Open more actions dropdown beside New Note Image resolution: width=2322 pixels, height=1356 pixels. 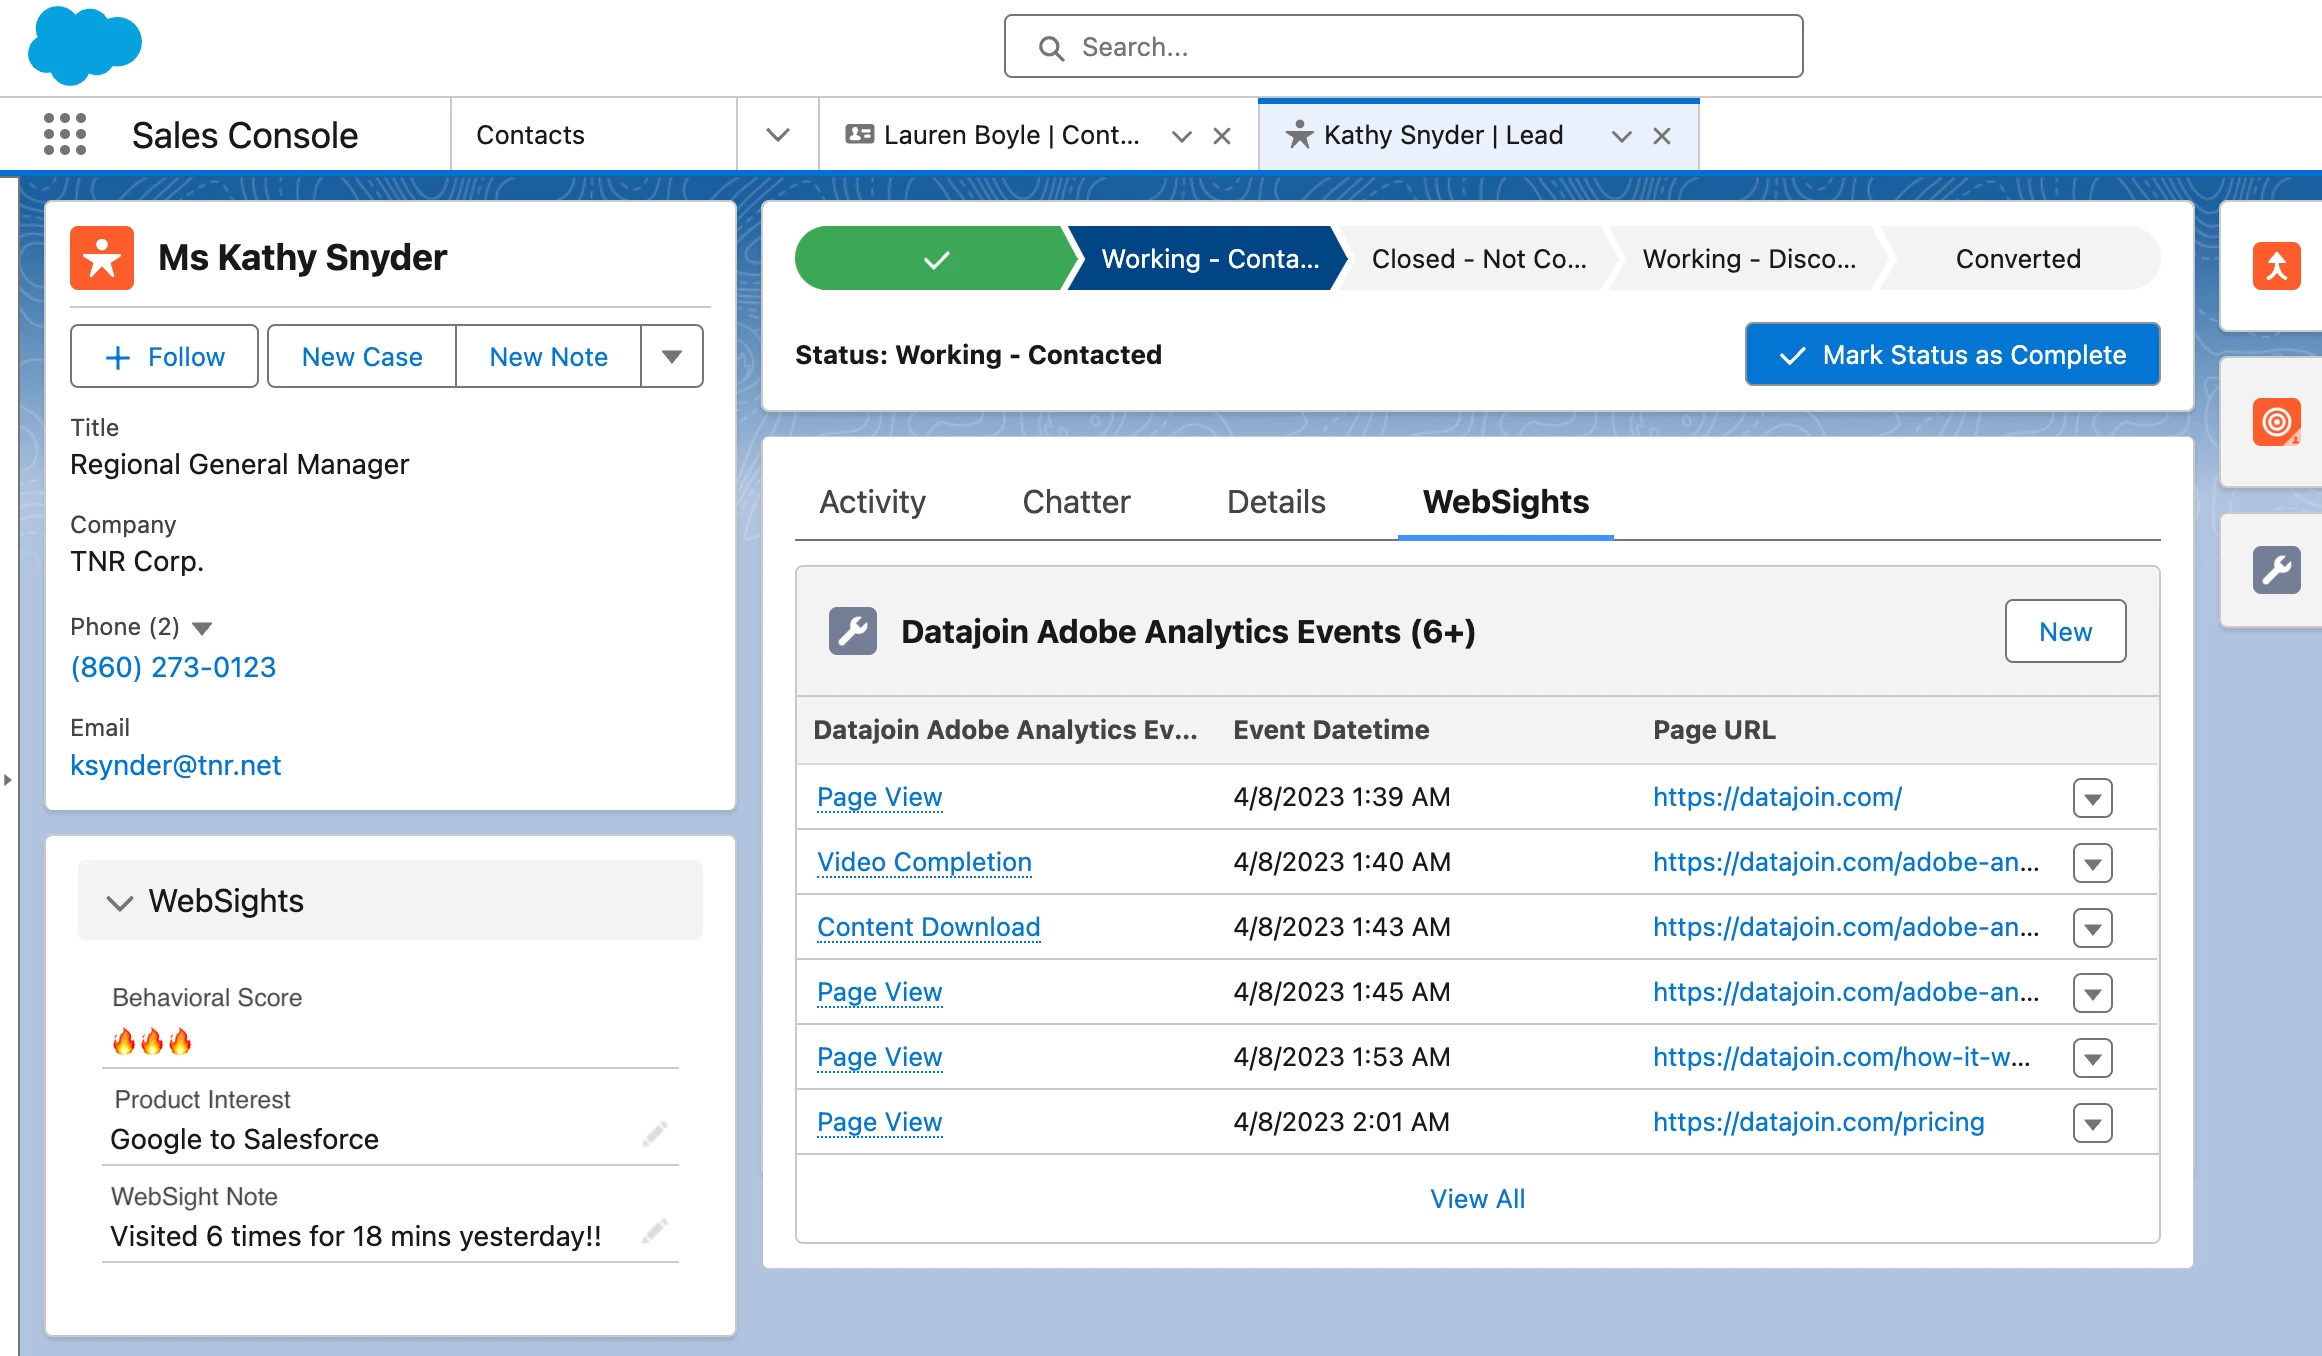[x=672, y=357]
